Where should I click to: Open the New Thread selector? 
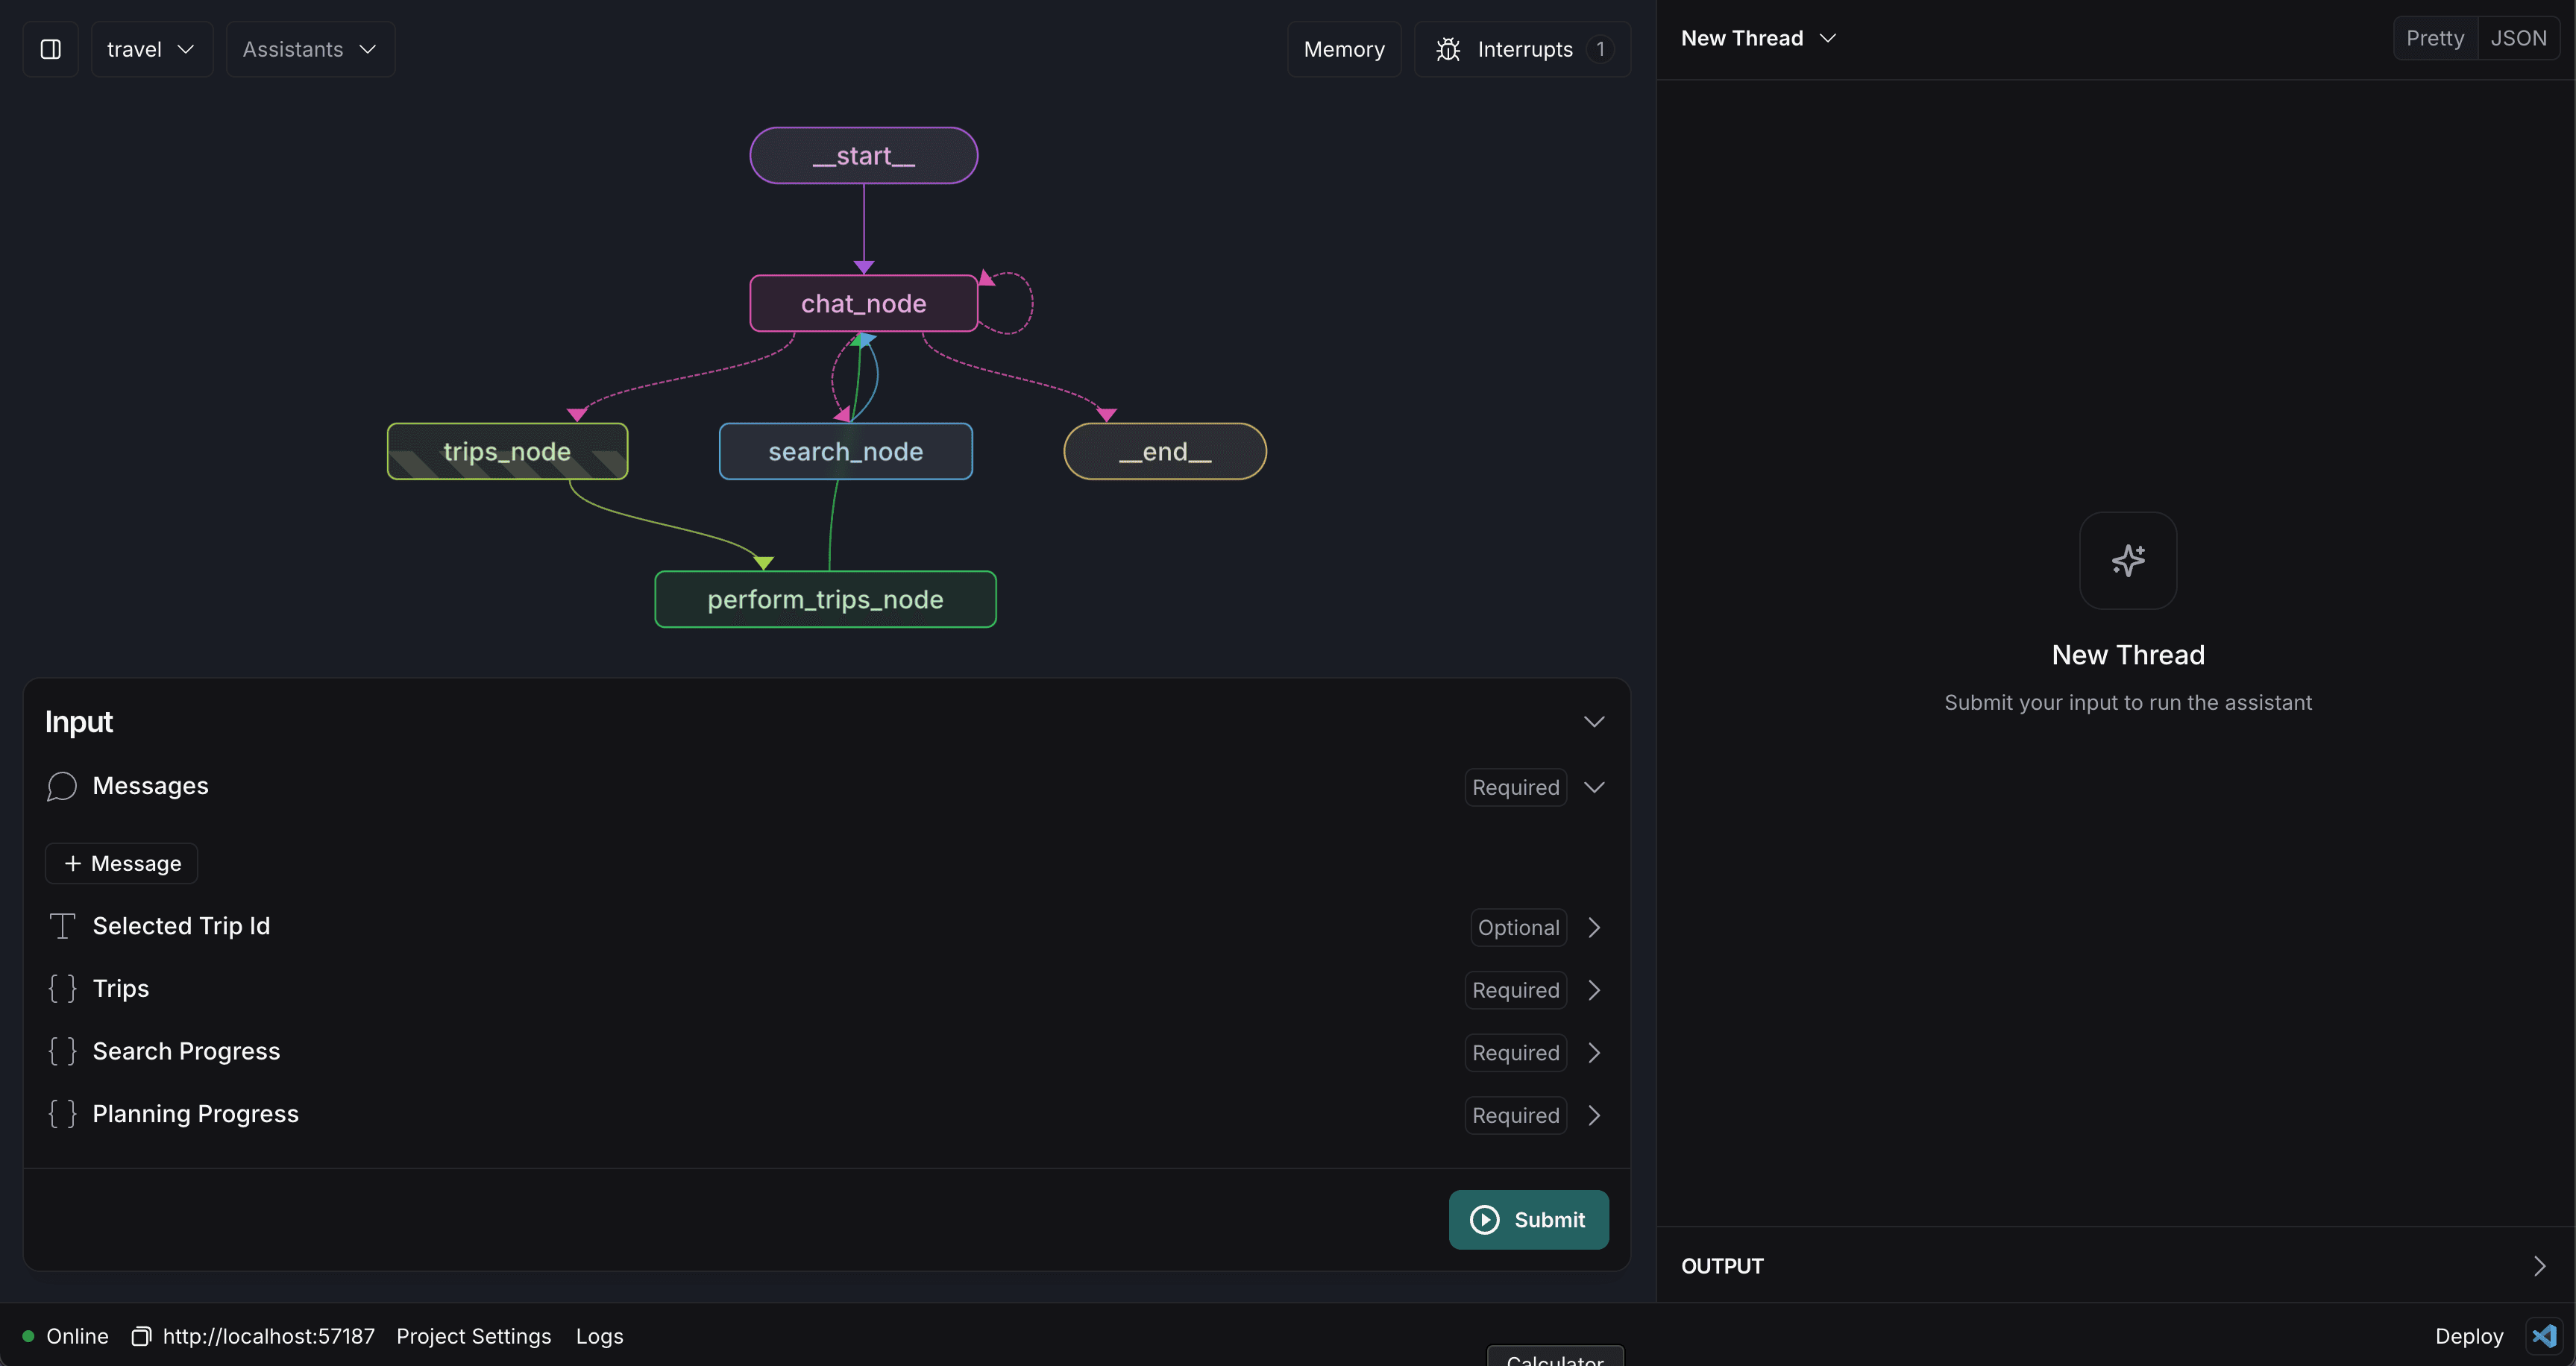click(1758, 38)
